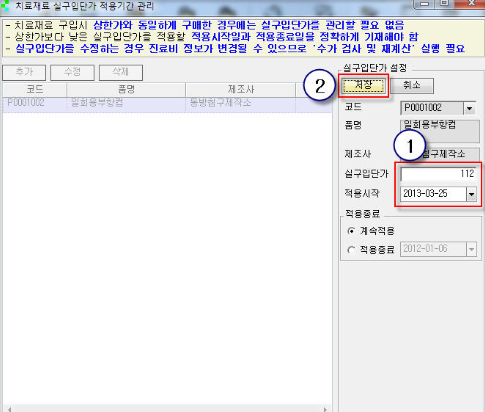Sort by the 품명 column header
The width and height of the screenshot is (485, 412).
(x=126, y=90)
